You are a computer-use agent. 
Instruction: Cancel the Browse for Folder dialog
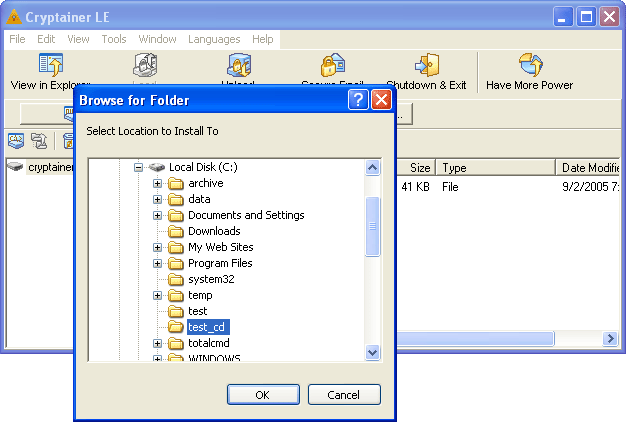344,394
